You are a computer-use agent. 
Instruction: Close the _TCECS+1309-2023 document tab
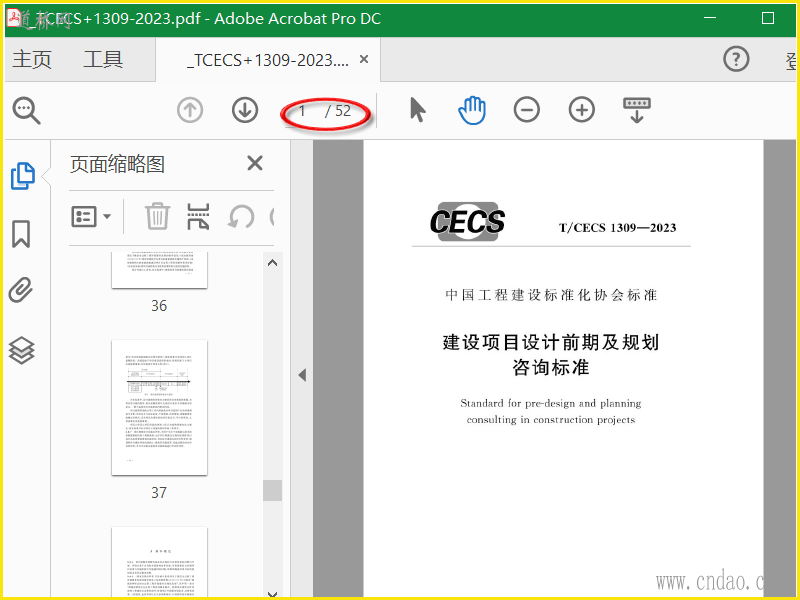364,59
